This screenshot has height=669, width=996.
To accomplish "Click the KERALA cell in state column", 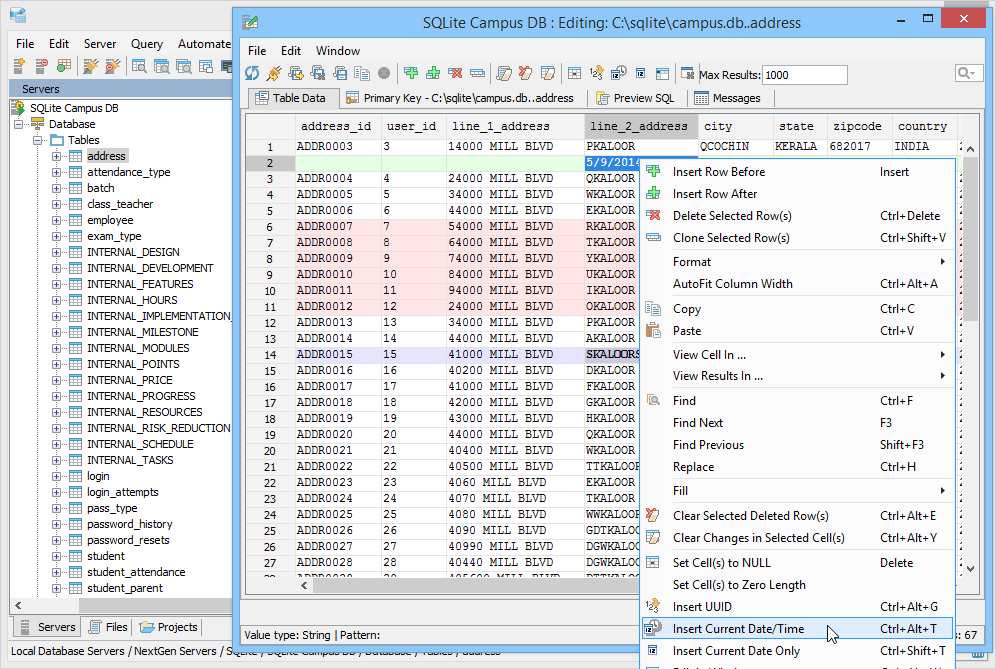I will pos(798,147).
